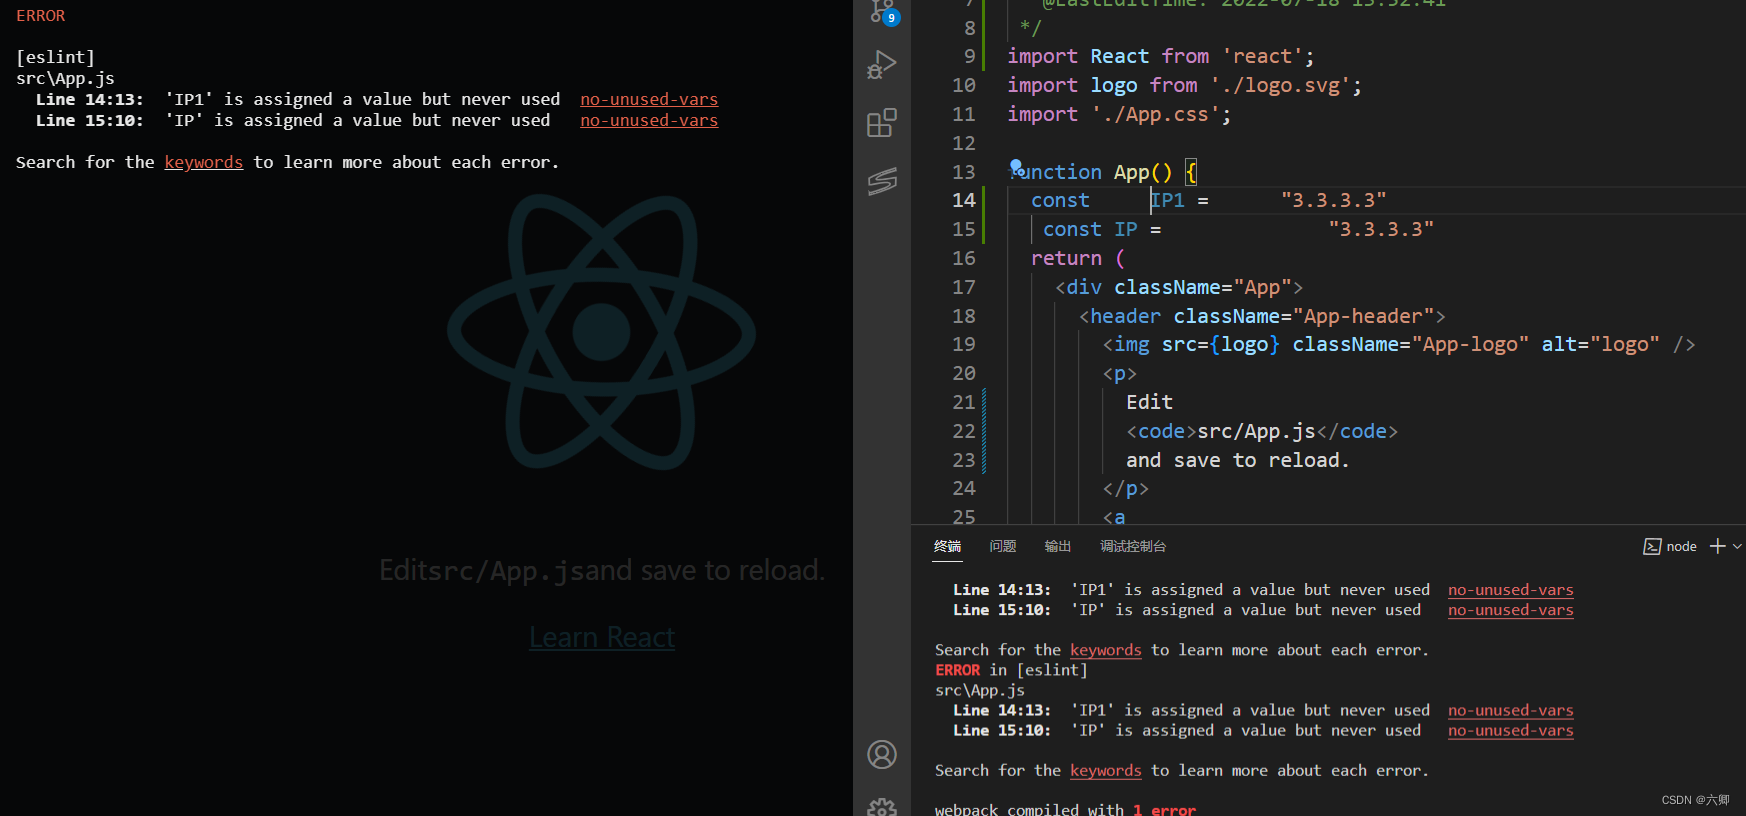Open the keywords link above webpack compiled line
1746x816 pixels.
pos(1105,770)
